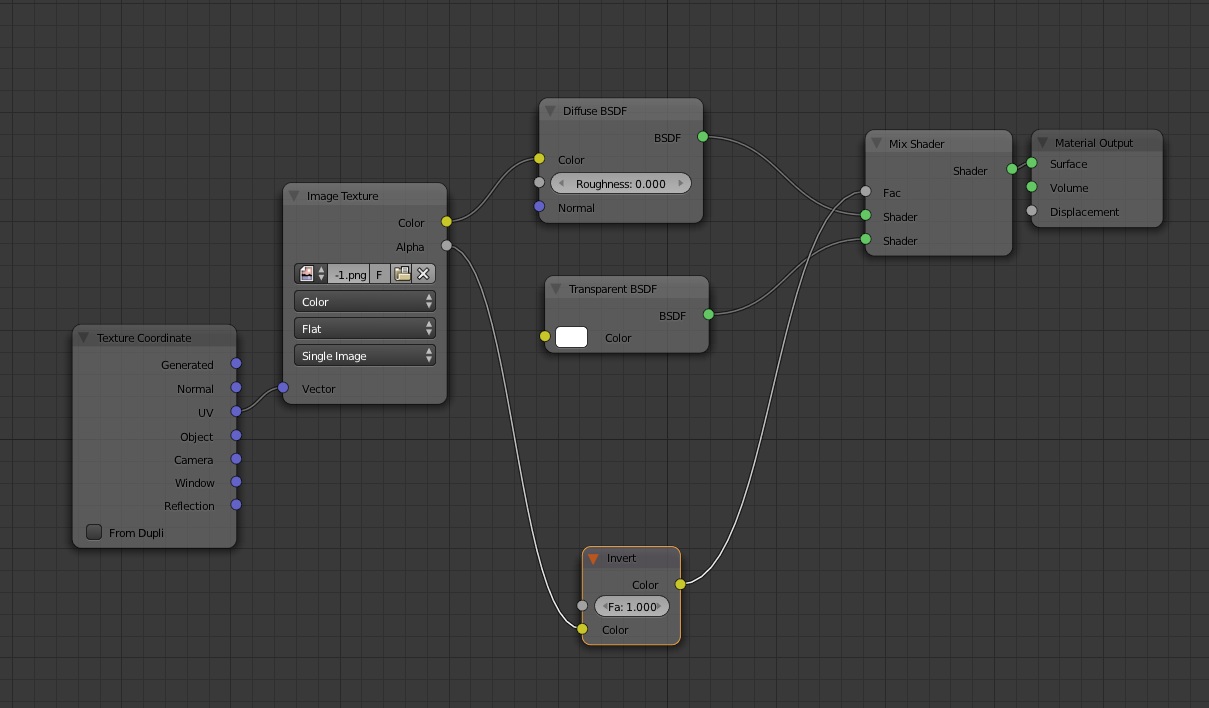Click Diffuse BSDF Roughness input socket
This screenshot has height=708, width=1209.
[539, 182]
